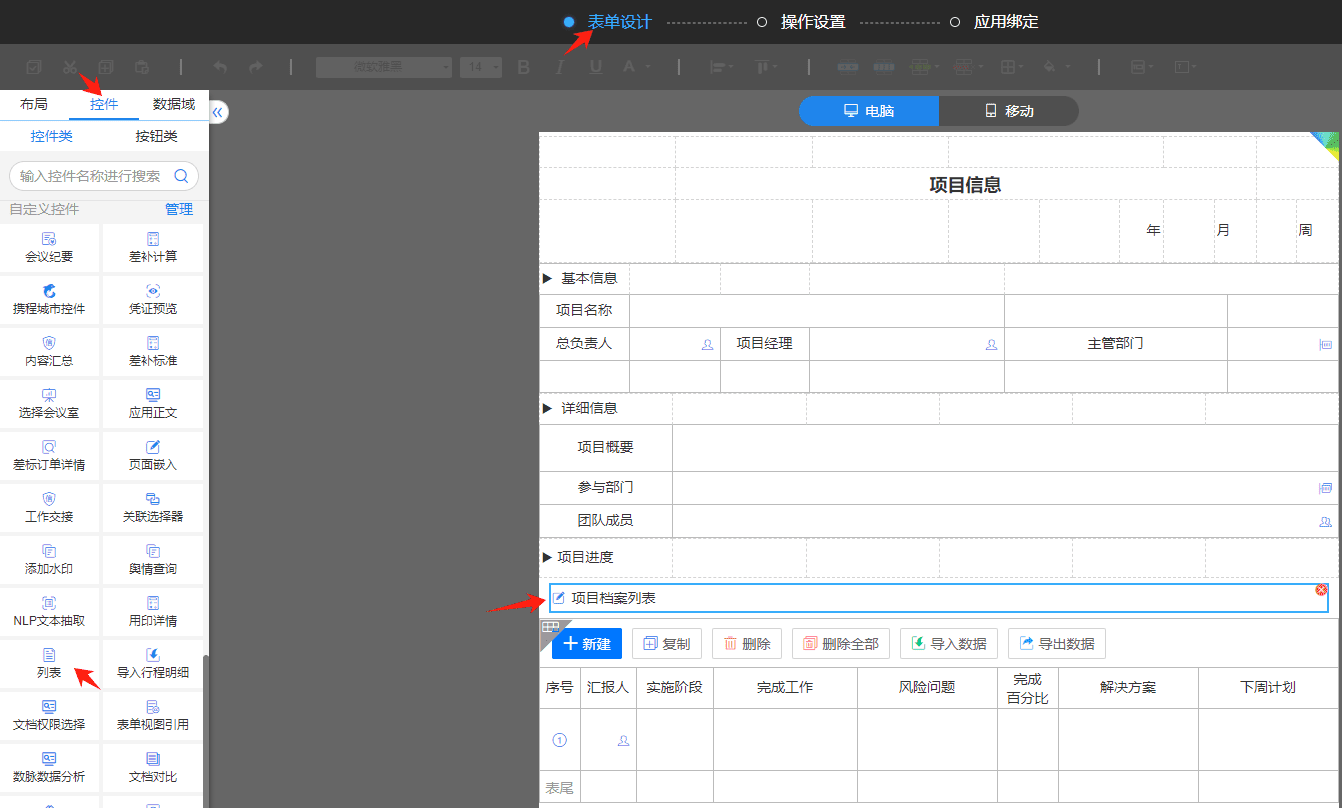This screenshot has height=808, width=1342.
Task: Open the fill color bucket dropdown
Action: pos(1056,67)
